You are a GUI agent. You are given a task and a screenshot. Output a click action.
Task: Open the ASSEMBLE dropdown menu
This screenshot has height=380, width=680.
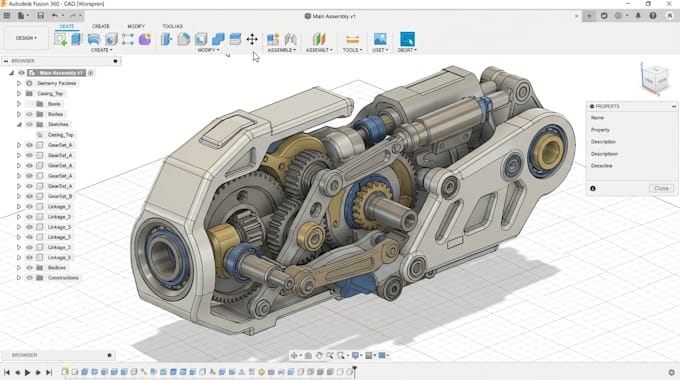click(282, 50)
